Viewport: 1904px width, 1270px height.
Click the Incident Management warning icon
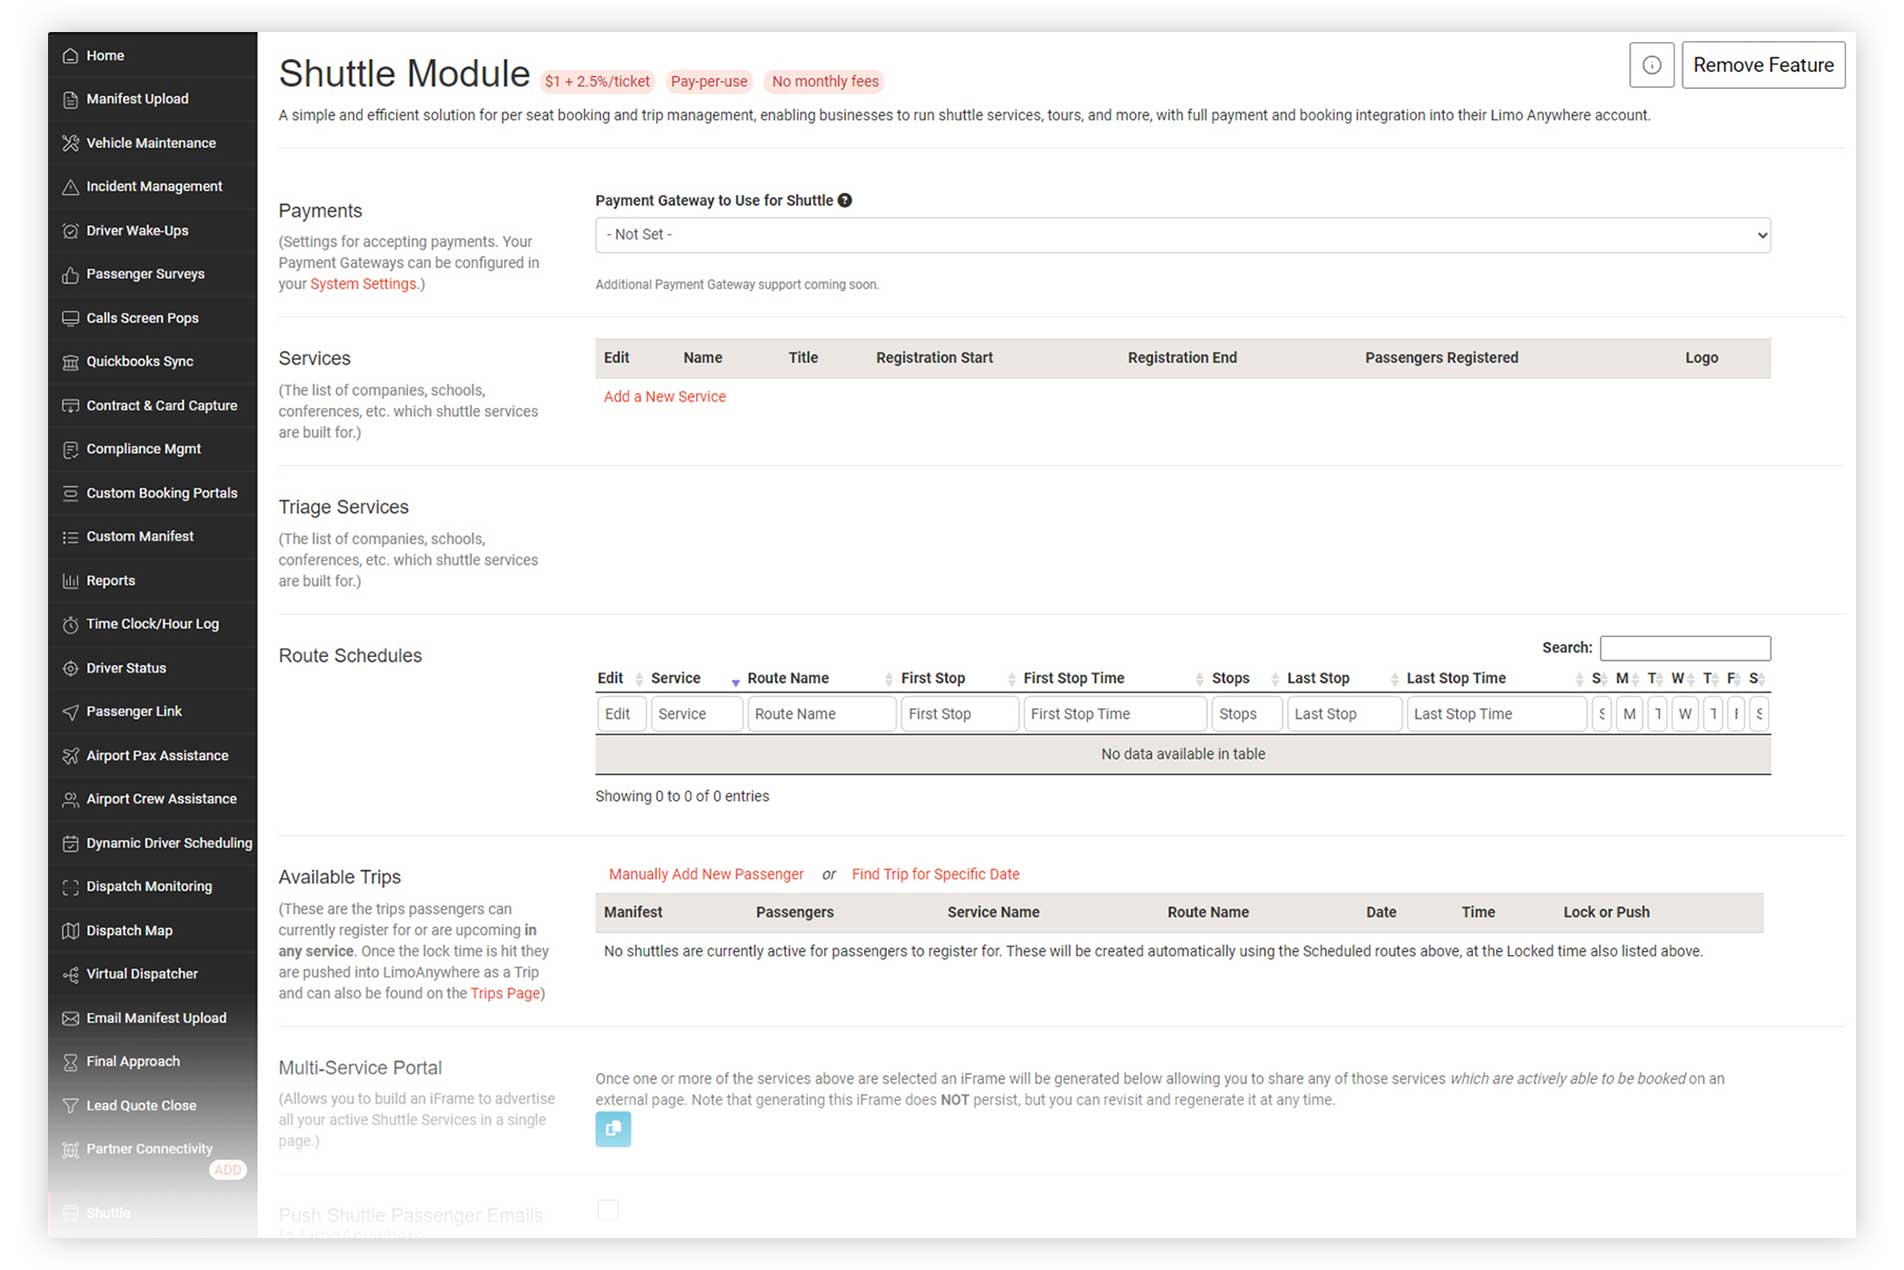70,187
